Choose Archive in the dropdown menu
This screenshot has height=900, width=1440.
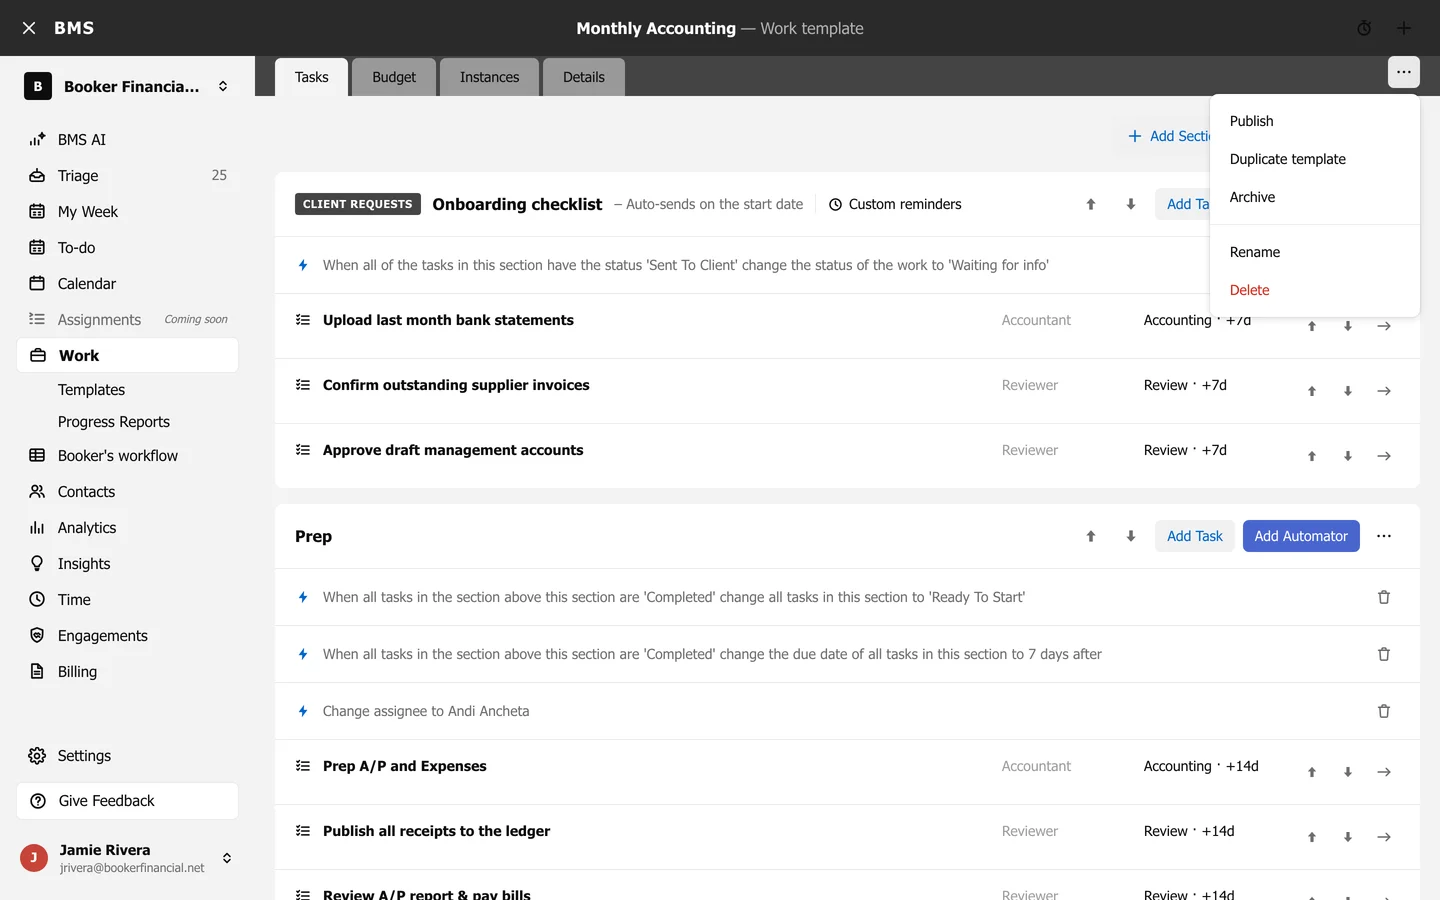(1315, 197)
